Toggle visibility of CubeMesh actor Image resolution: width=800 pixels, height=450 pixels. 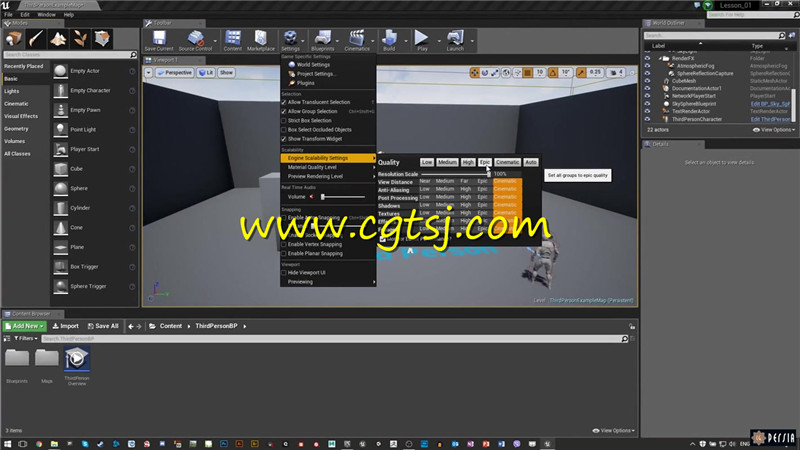(x=647, y=81)
